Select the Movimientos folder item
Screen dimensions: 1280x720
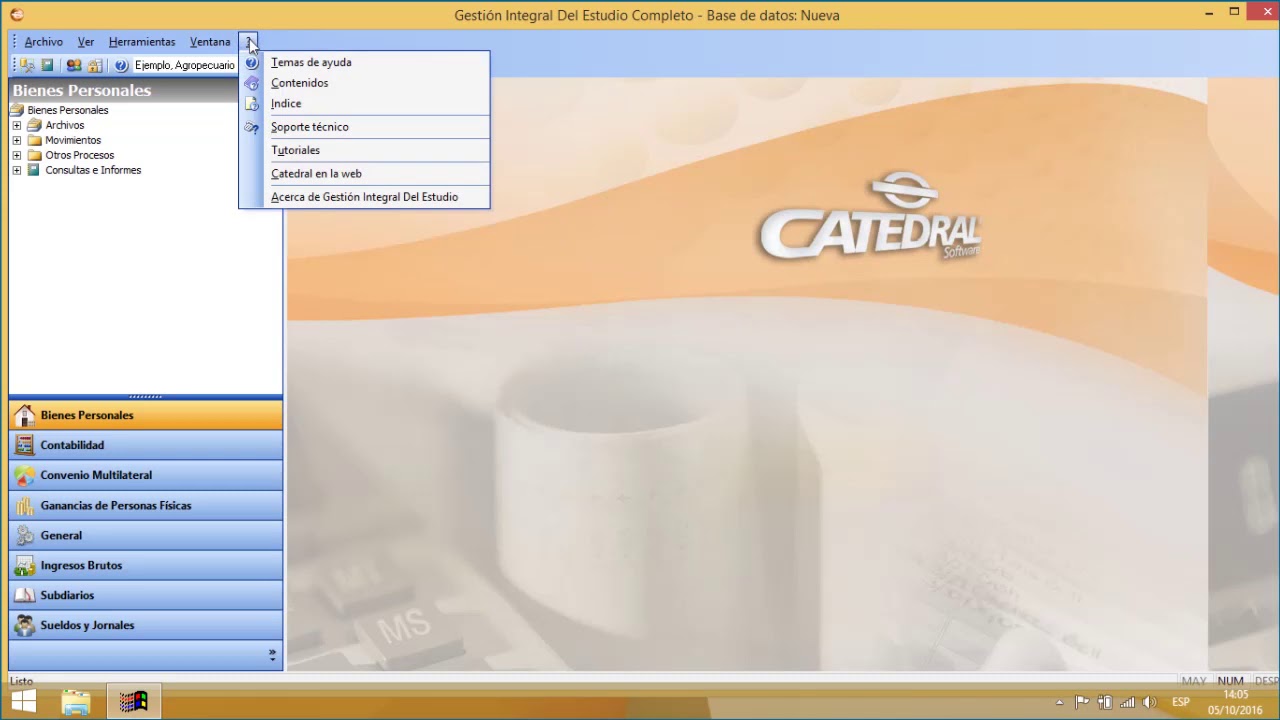pyautogui.click(x=73, y=141)
